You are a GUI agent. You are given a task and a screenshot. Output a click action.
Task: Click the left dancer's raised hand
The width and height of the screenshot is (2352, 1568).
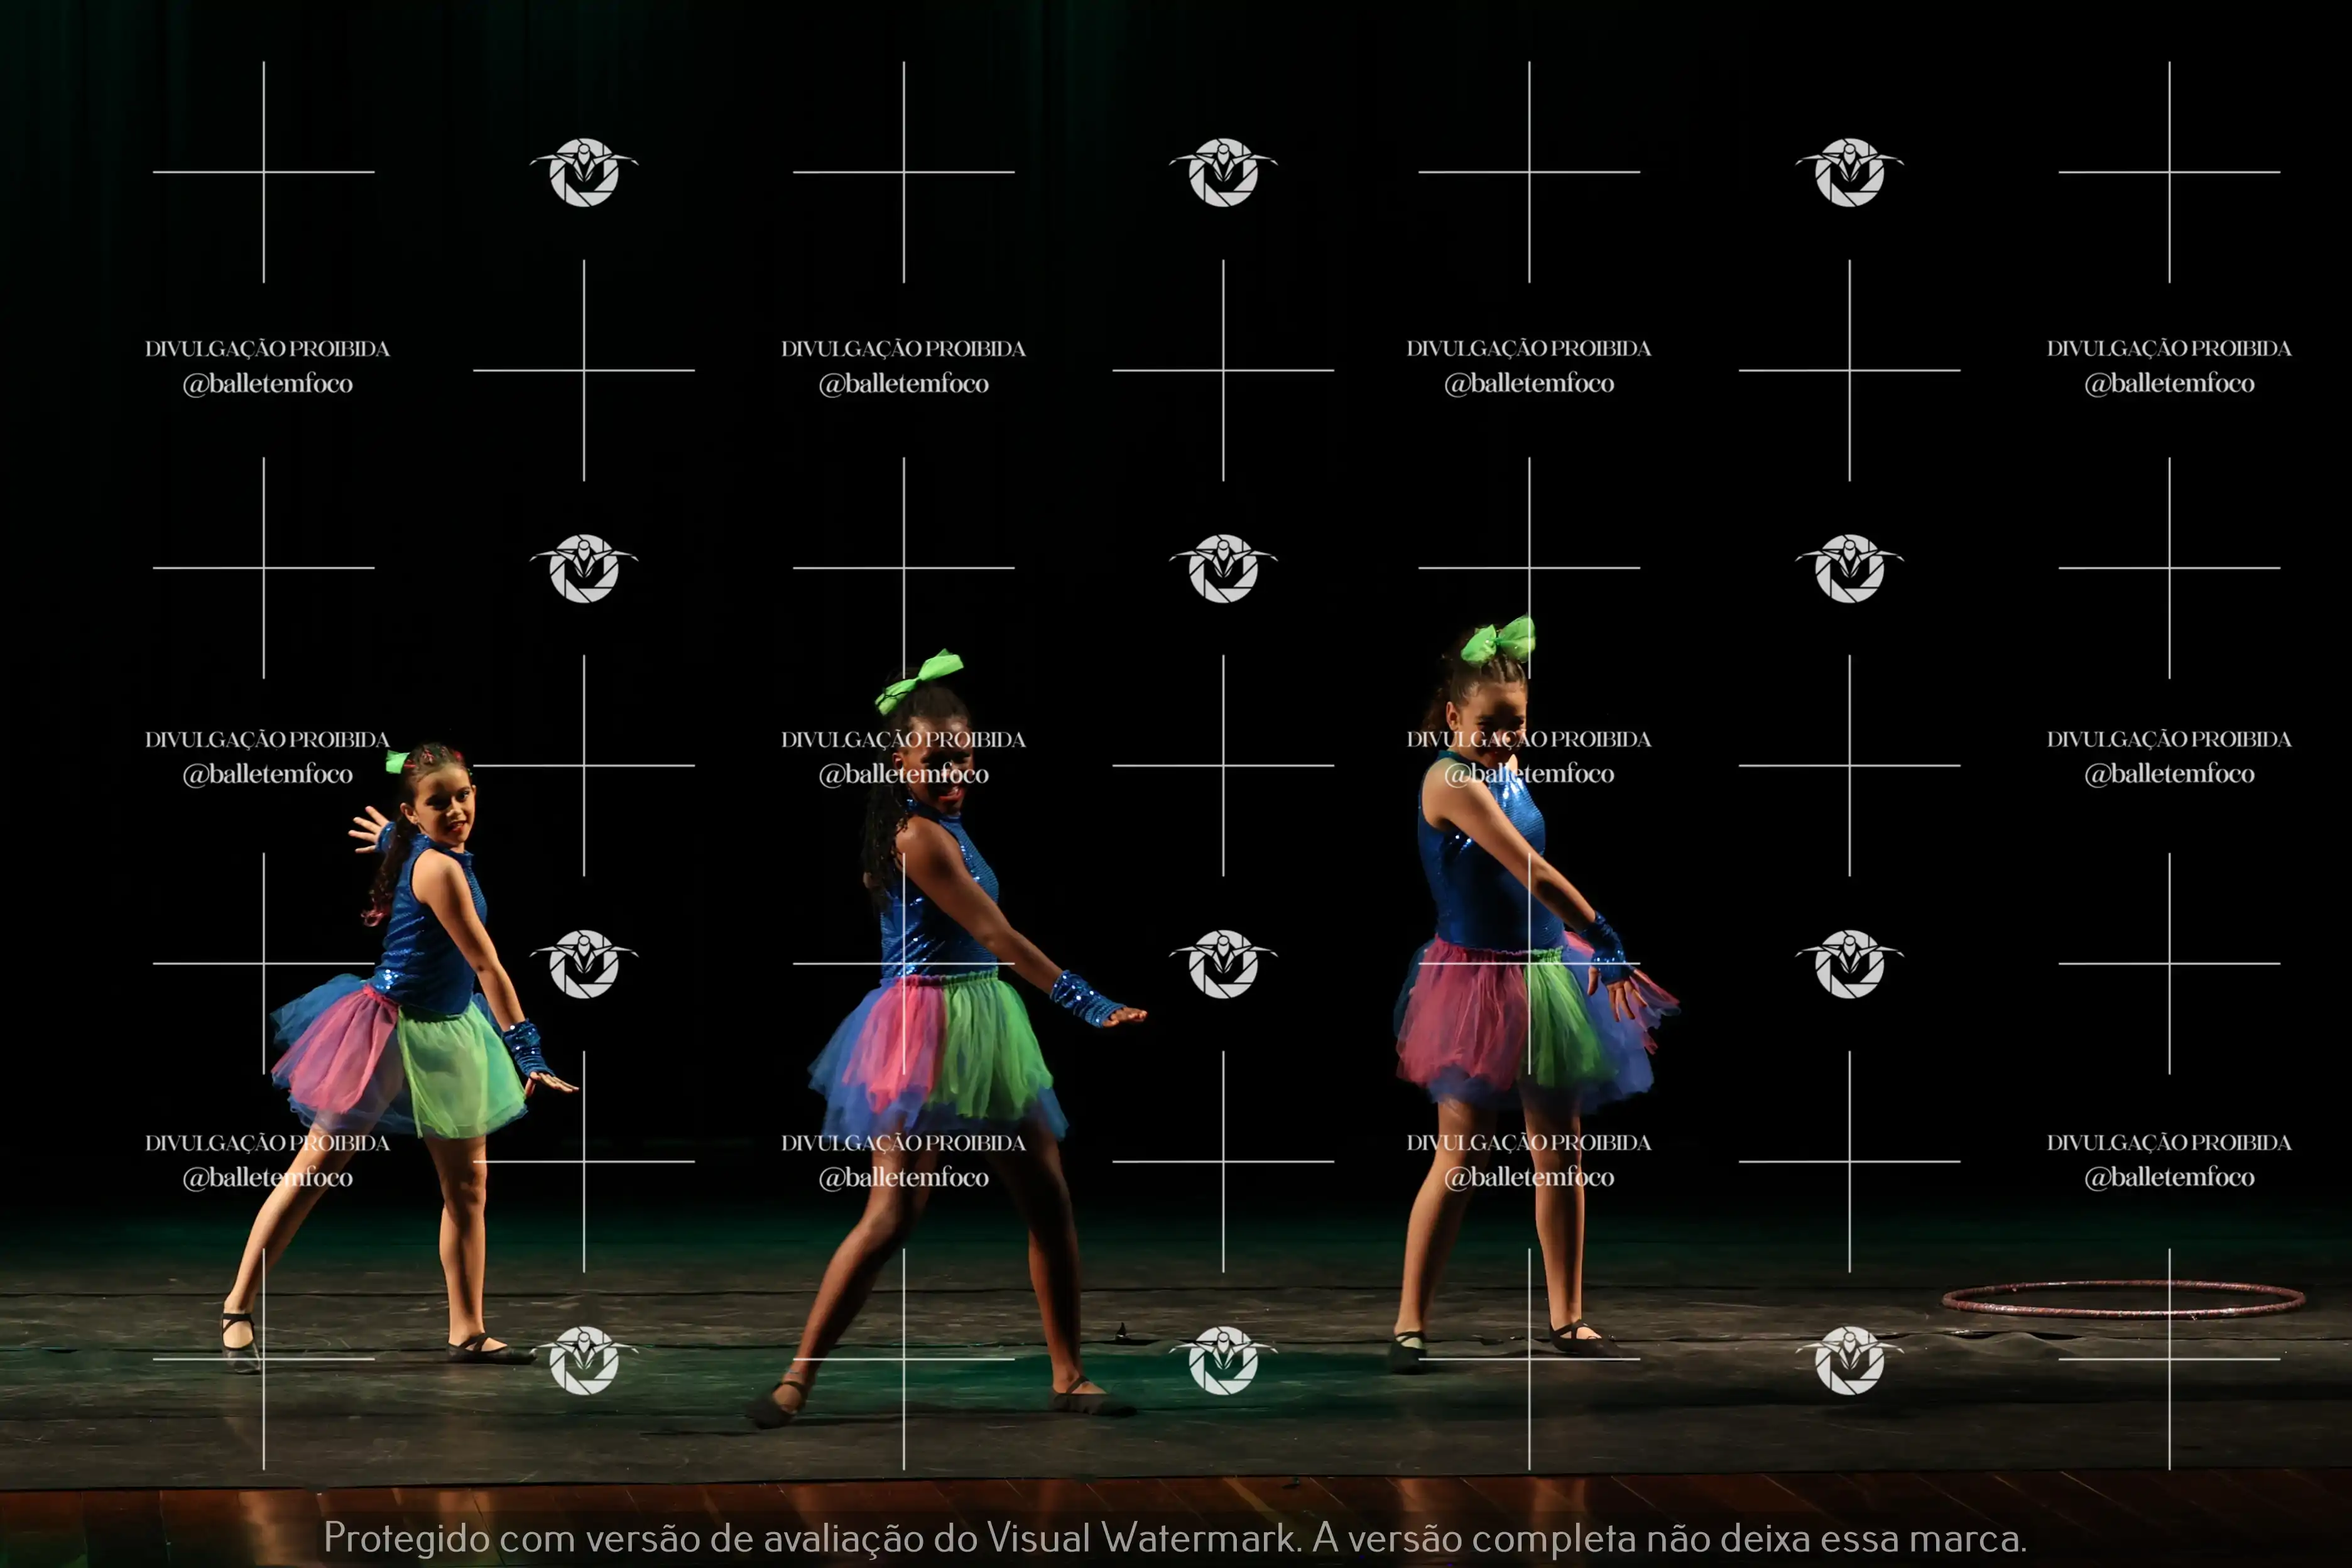(370, 831)
